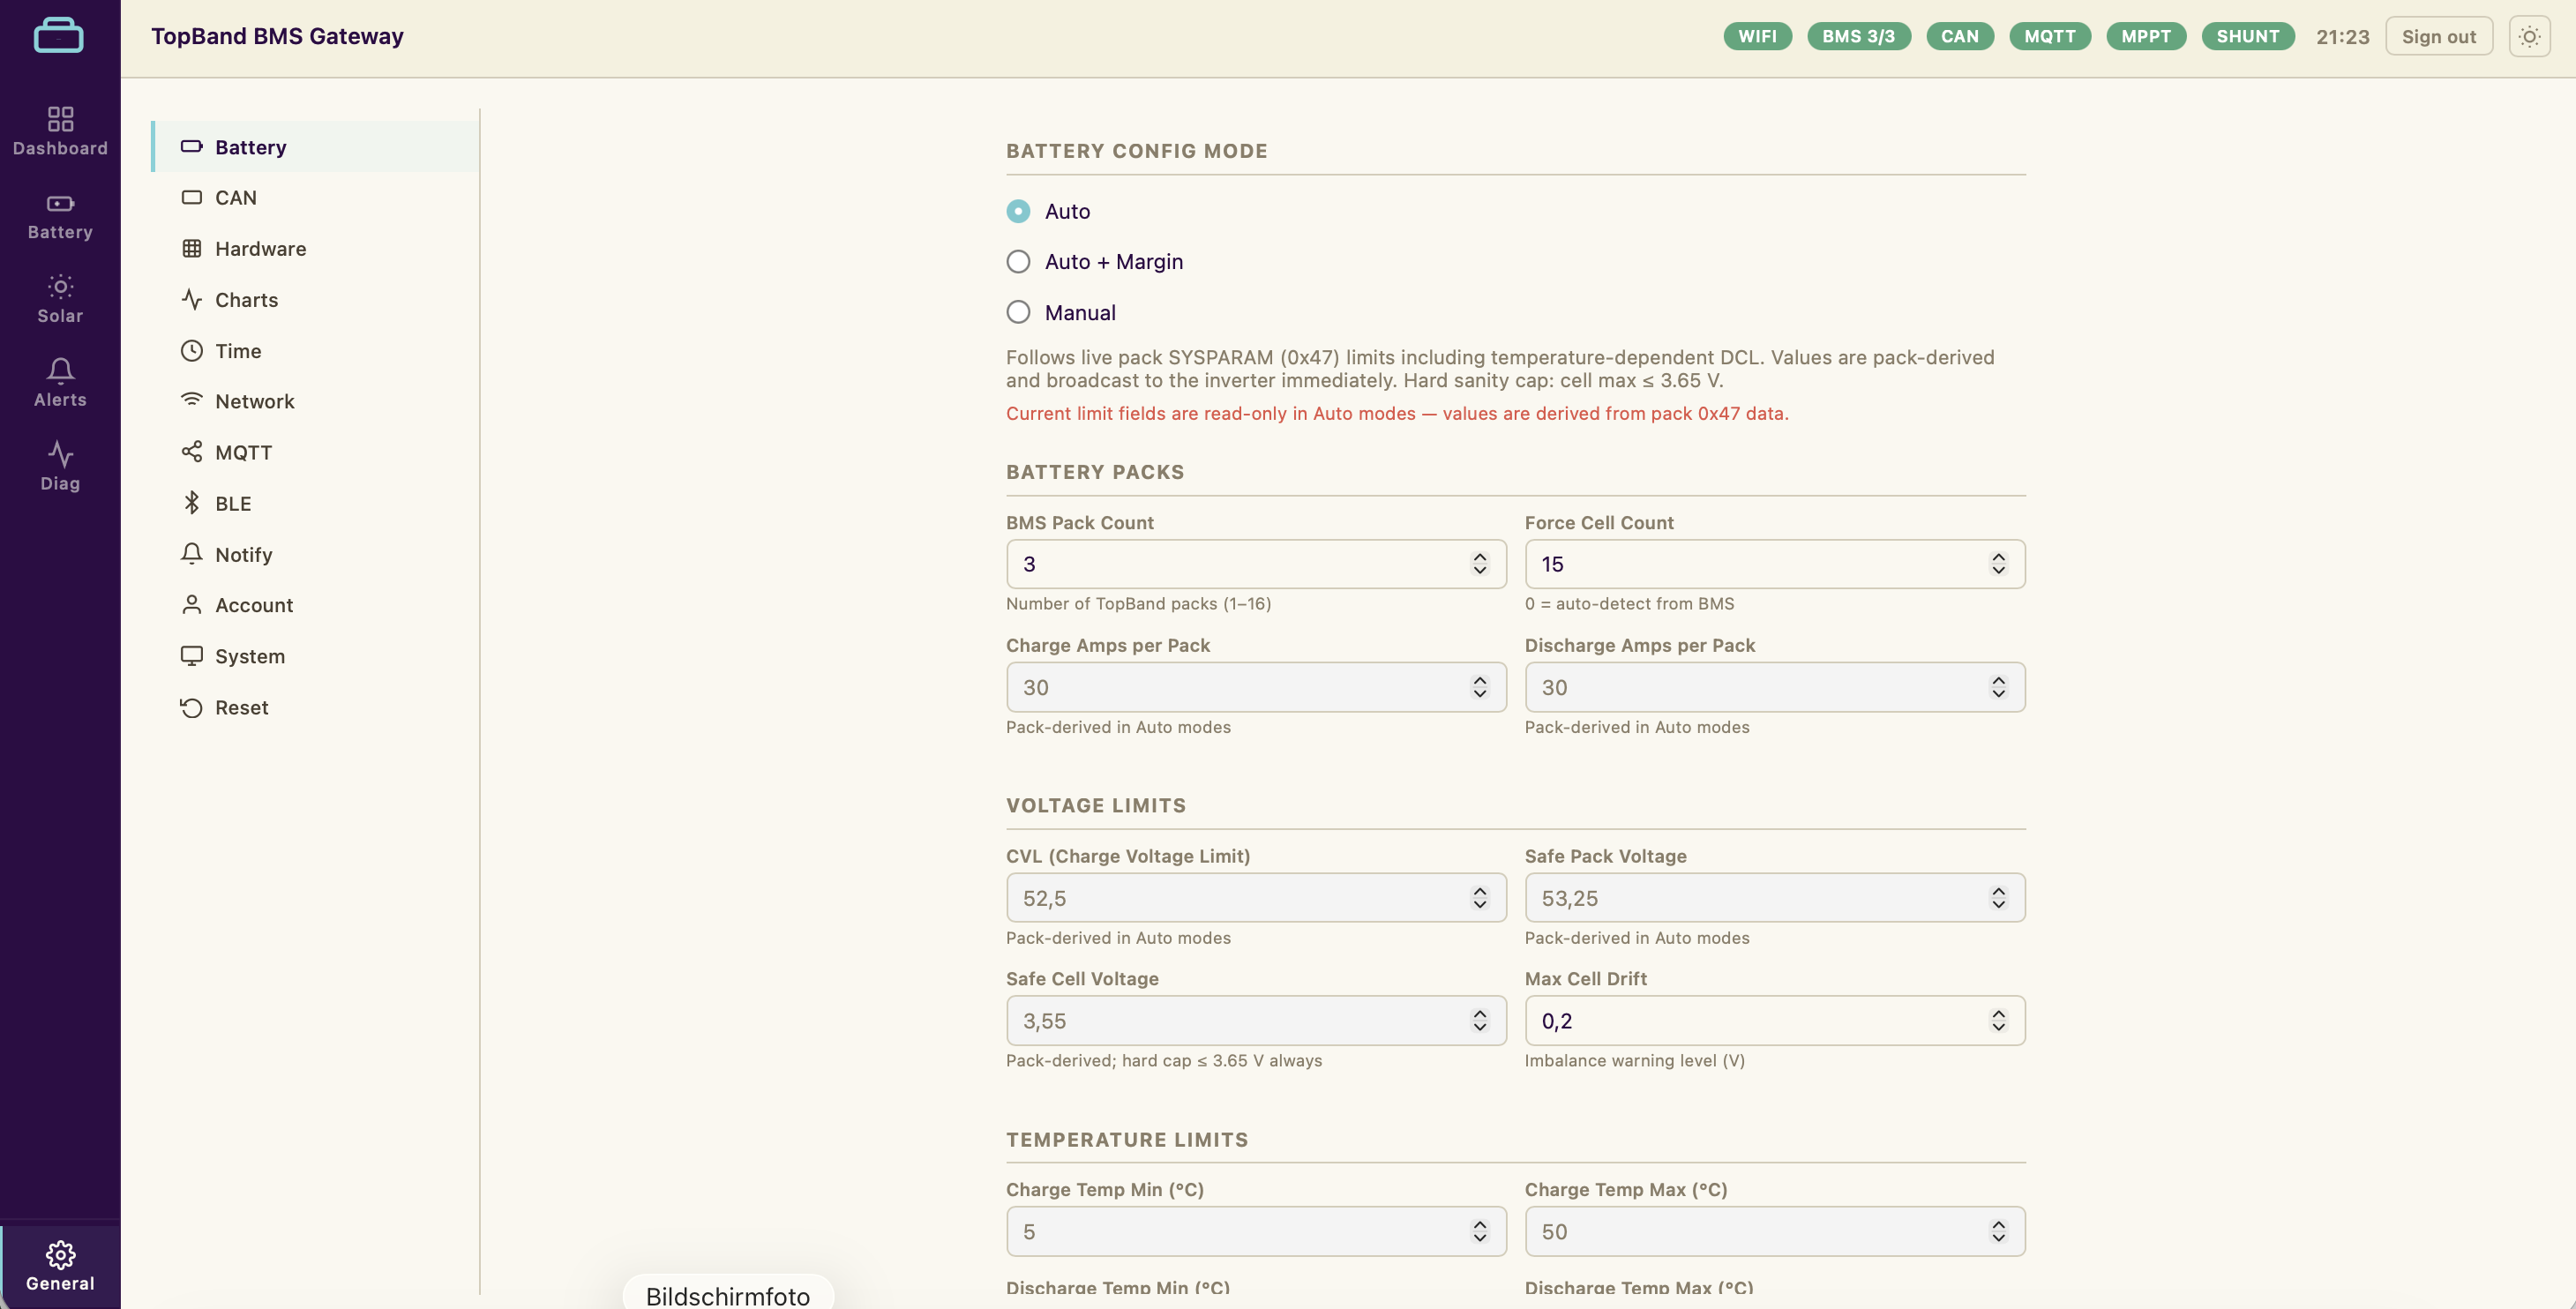Click the '0 = auto-detect from BMS' hint
The width and height of the screenshot is (2576, 1309).
point(1629,604)
